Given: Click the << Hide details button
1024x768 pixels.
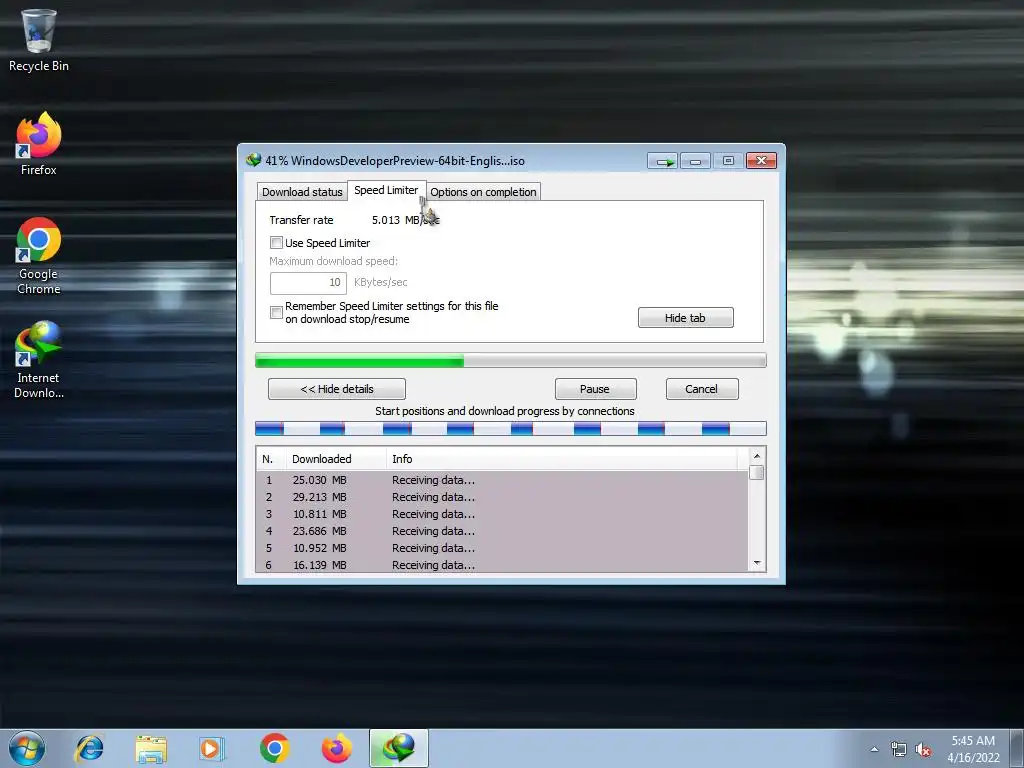Looking at the screenshot, I should tap(336, 389).
